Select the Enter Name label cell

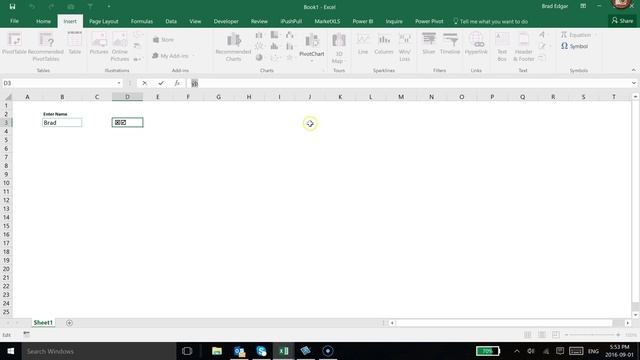click(62, 114)
